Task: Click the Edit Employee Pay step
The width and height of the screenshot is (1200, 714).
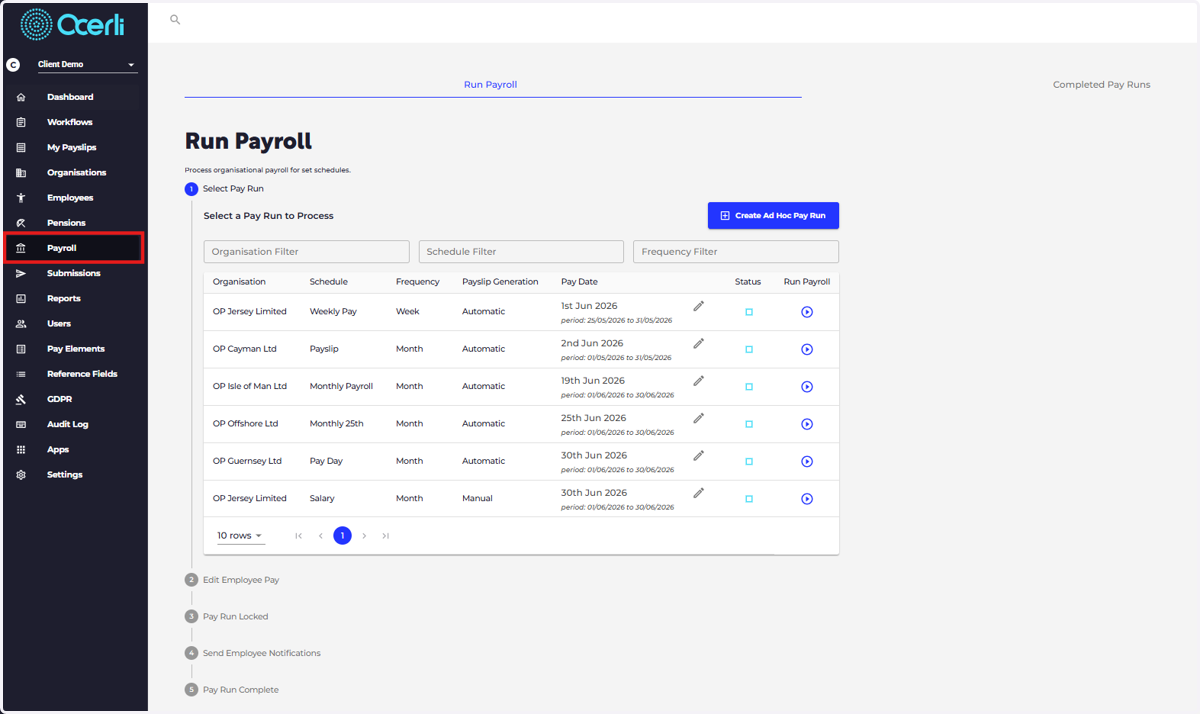Action: tap(232, 580)
